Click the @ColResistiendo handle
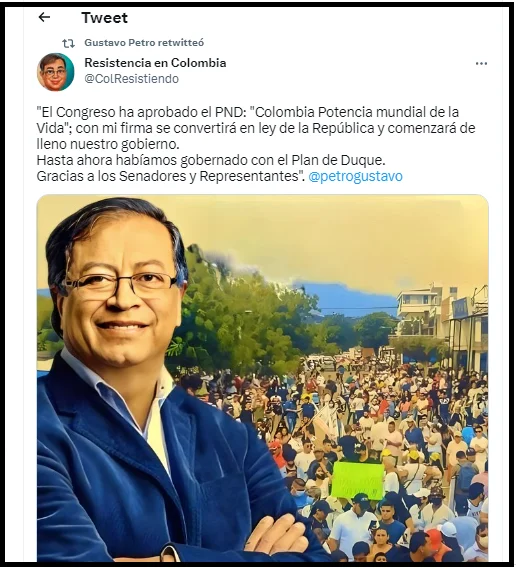Image resolution: width=516 pixels, height=569 pixels. click(132, 79)
